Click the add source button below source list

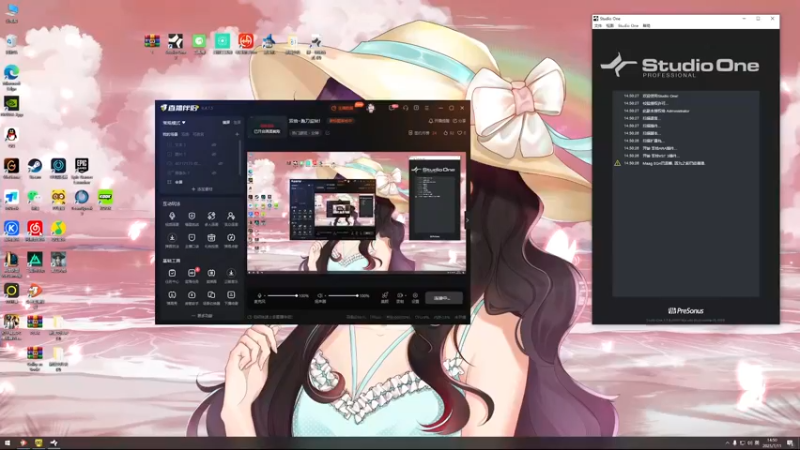202,189
